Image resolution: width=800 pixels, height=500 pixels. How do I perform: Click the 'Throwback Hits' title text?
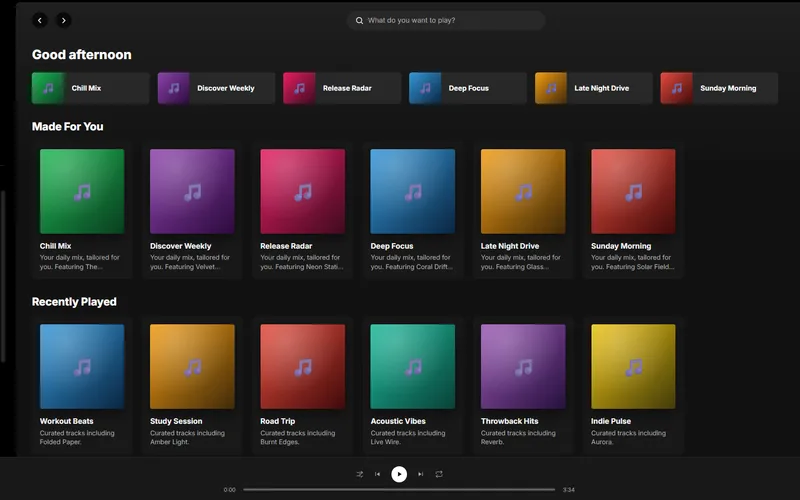[510, 421]
